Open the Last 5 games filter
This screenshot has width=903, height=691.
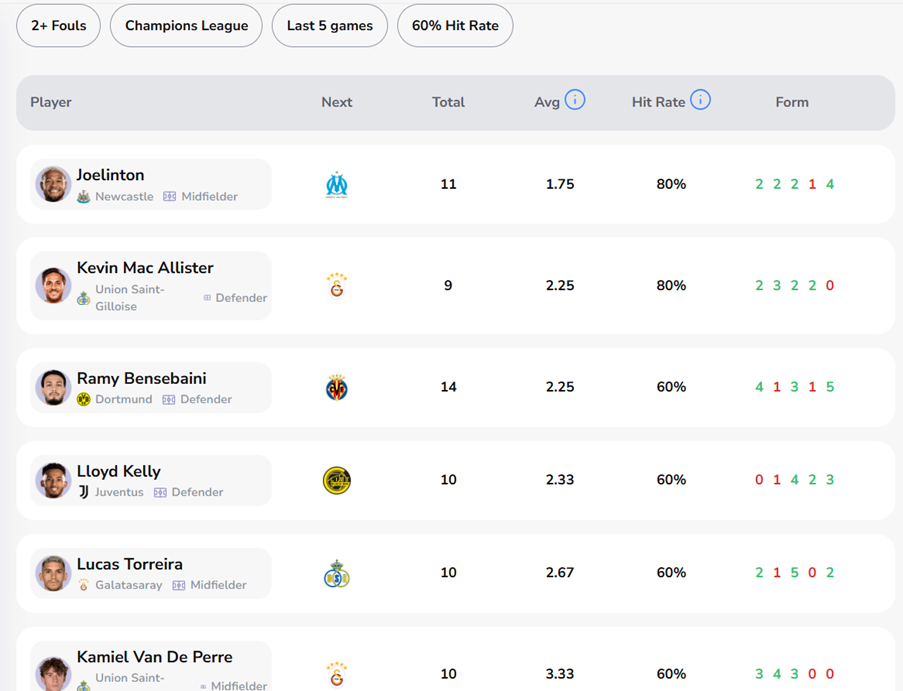tap(330, 26)
